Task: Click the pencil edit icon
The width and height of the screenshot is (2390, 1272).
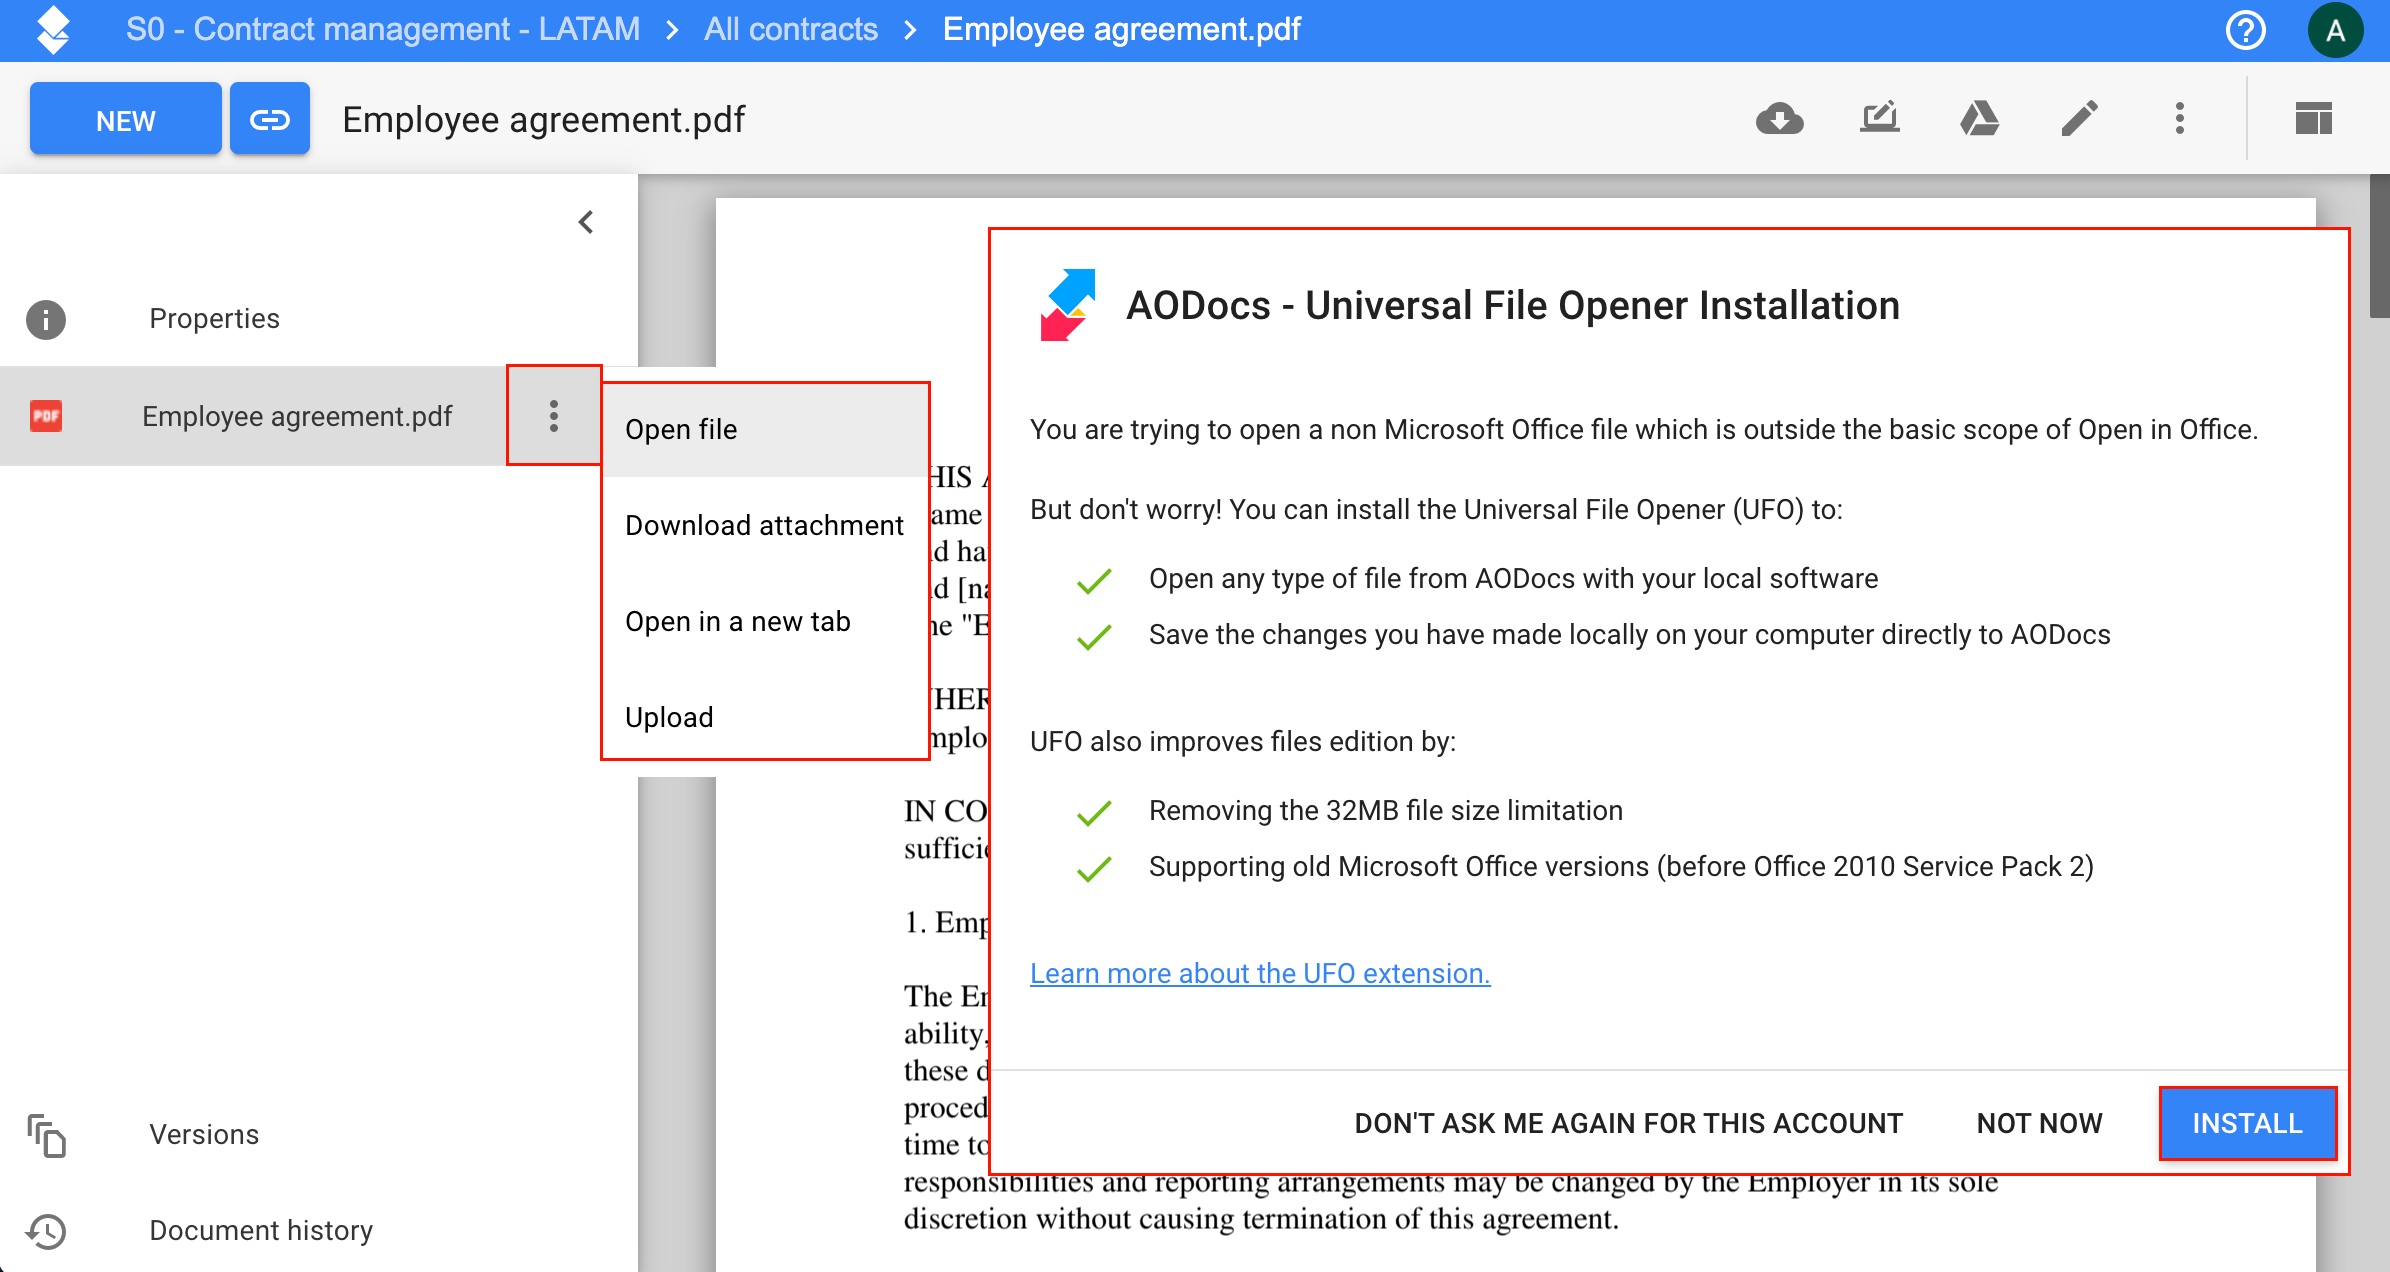Action: coord(2079,119)
